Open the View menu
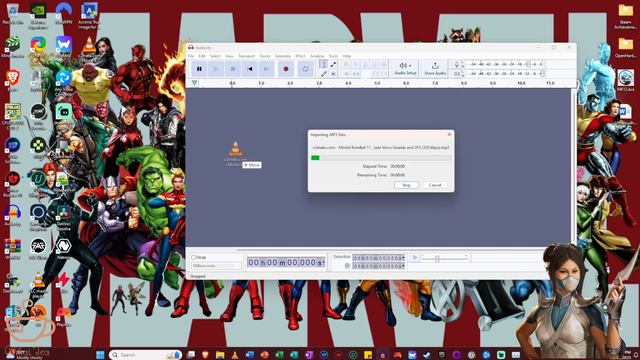The width and height of the screenshot is (640, 360). pyautogui.click(x=229, y=56)
